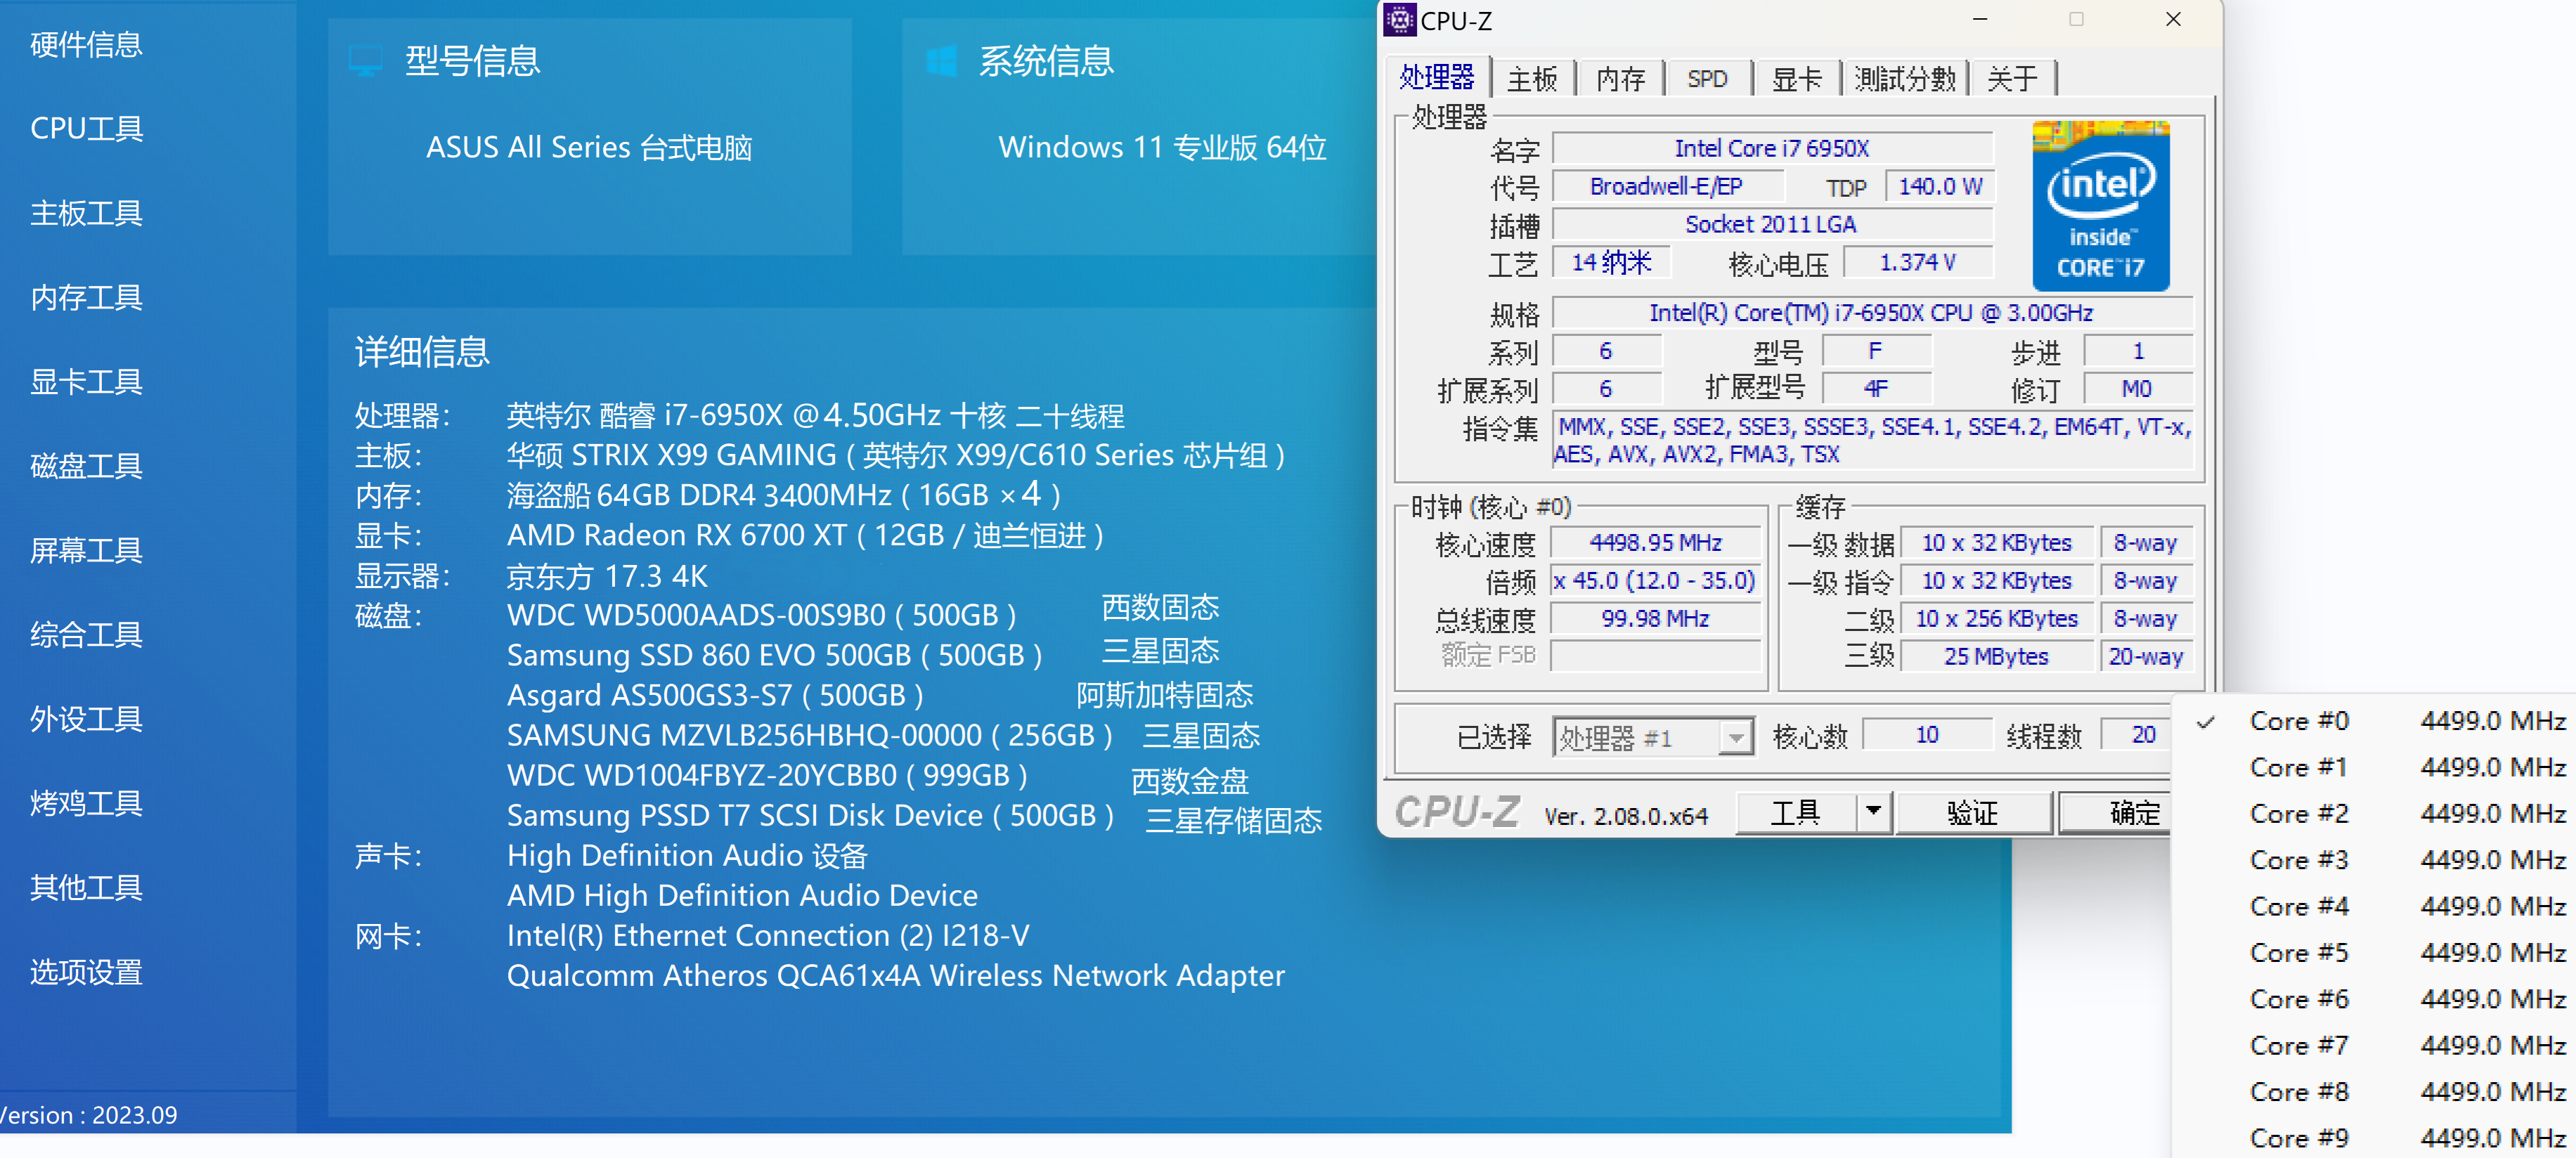Screen dimensions: 2576x1158
Task: Expand the 工具 button dropdown arrow
Action: tap(1874, 813)
